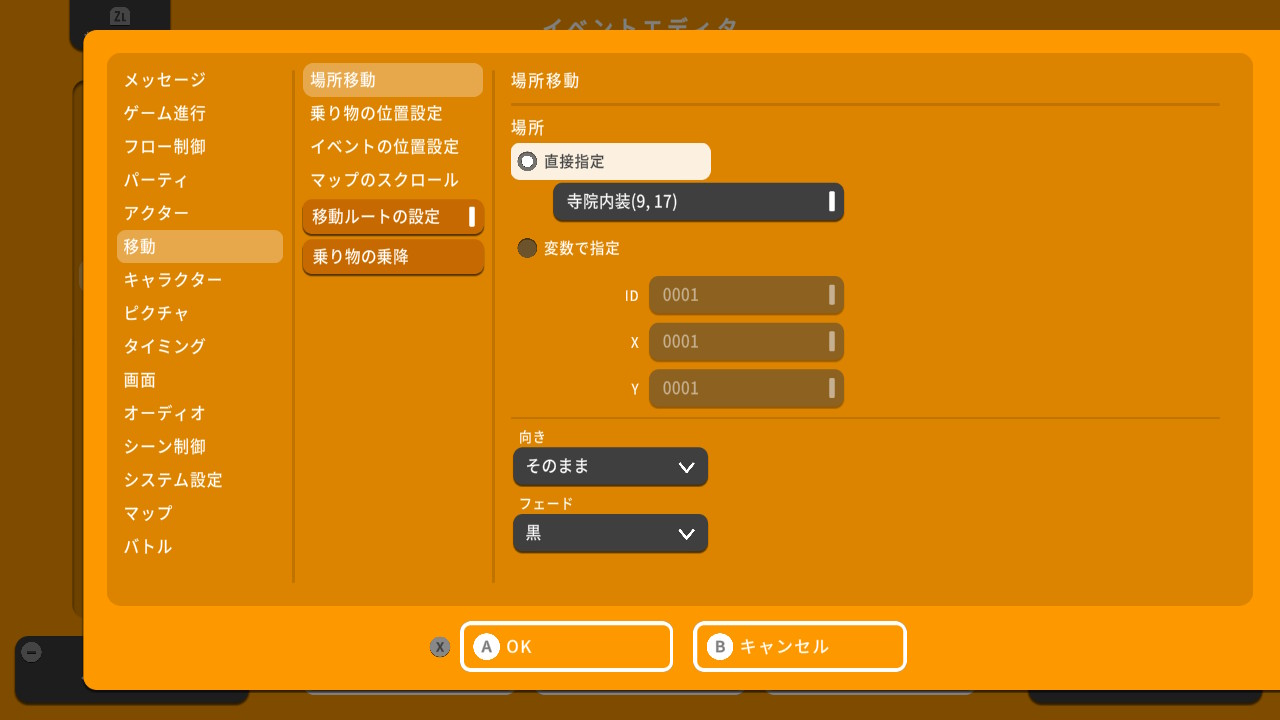The image size is (1280, 720).
Task: Confirm with the OK button
Action: tap(566, 646)
